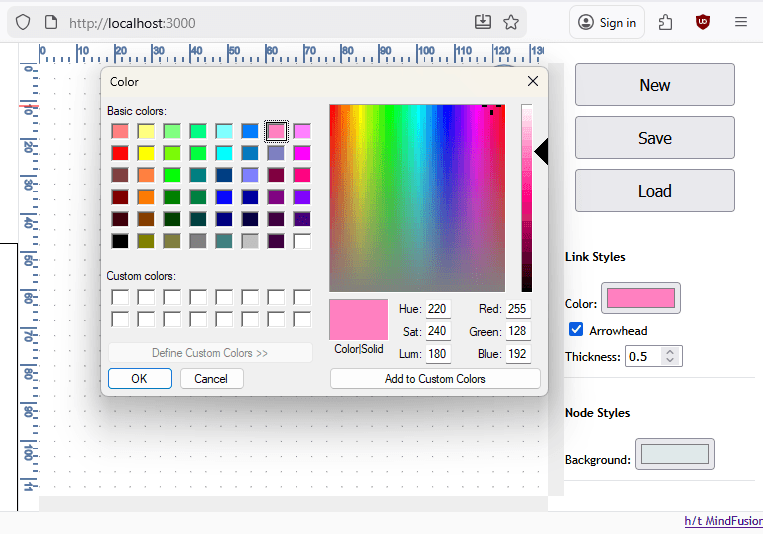Select the first empty custom color slot
The image size is (763, 534).
(120, 297)
